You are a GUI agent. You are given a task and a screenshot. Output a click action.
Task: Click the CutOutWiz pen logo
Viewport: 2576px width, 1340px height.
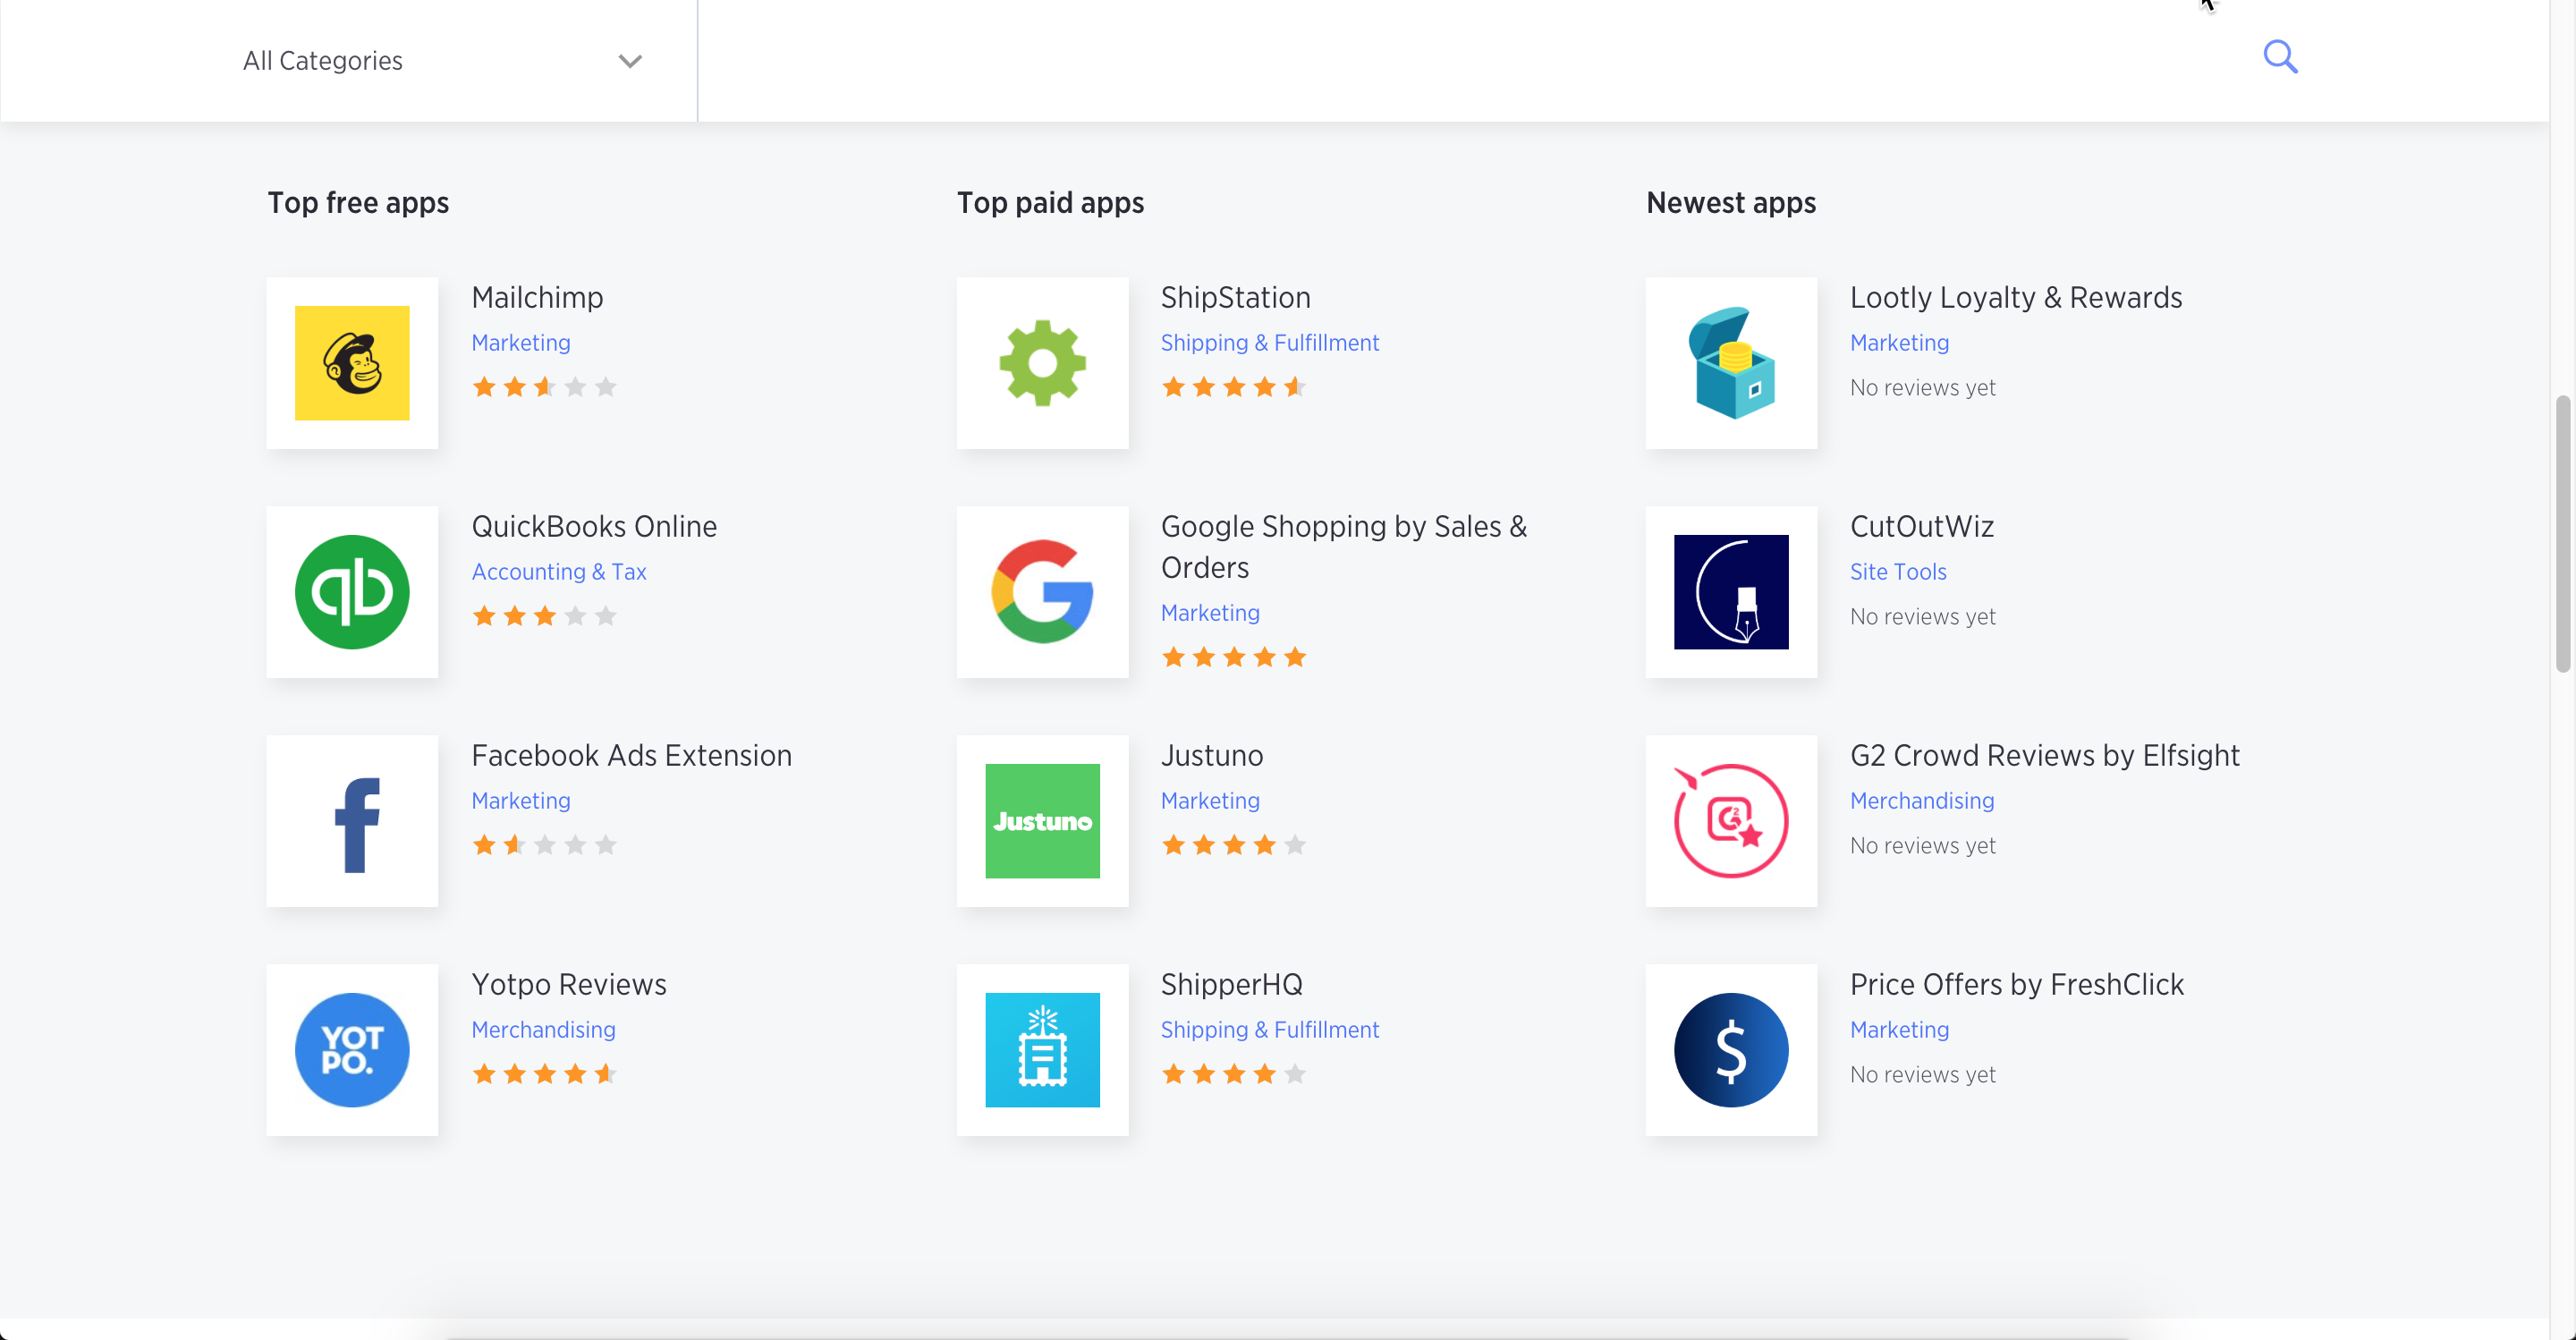coord(1731,592)
